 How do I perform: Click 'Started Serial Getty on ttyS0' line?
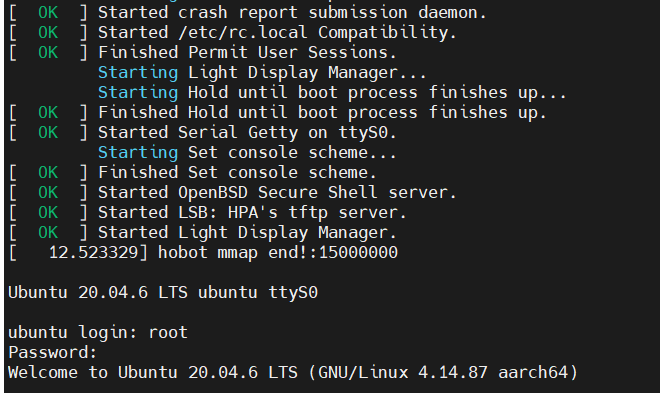[202, 133]
